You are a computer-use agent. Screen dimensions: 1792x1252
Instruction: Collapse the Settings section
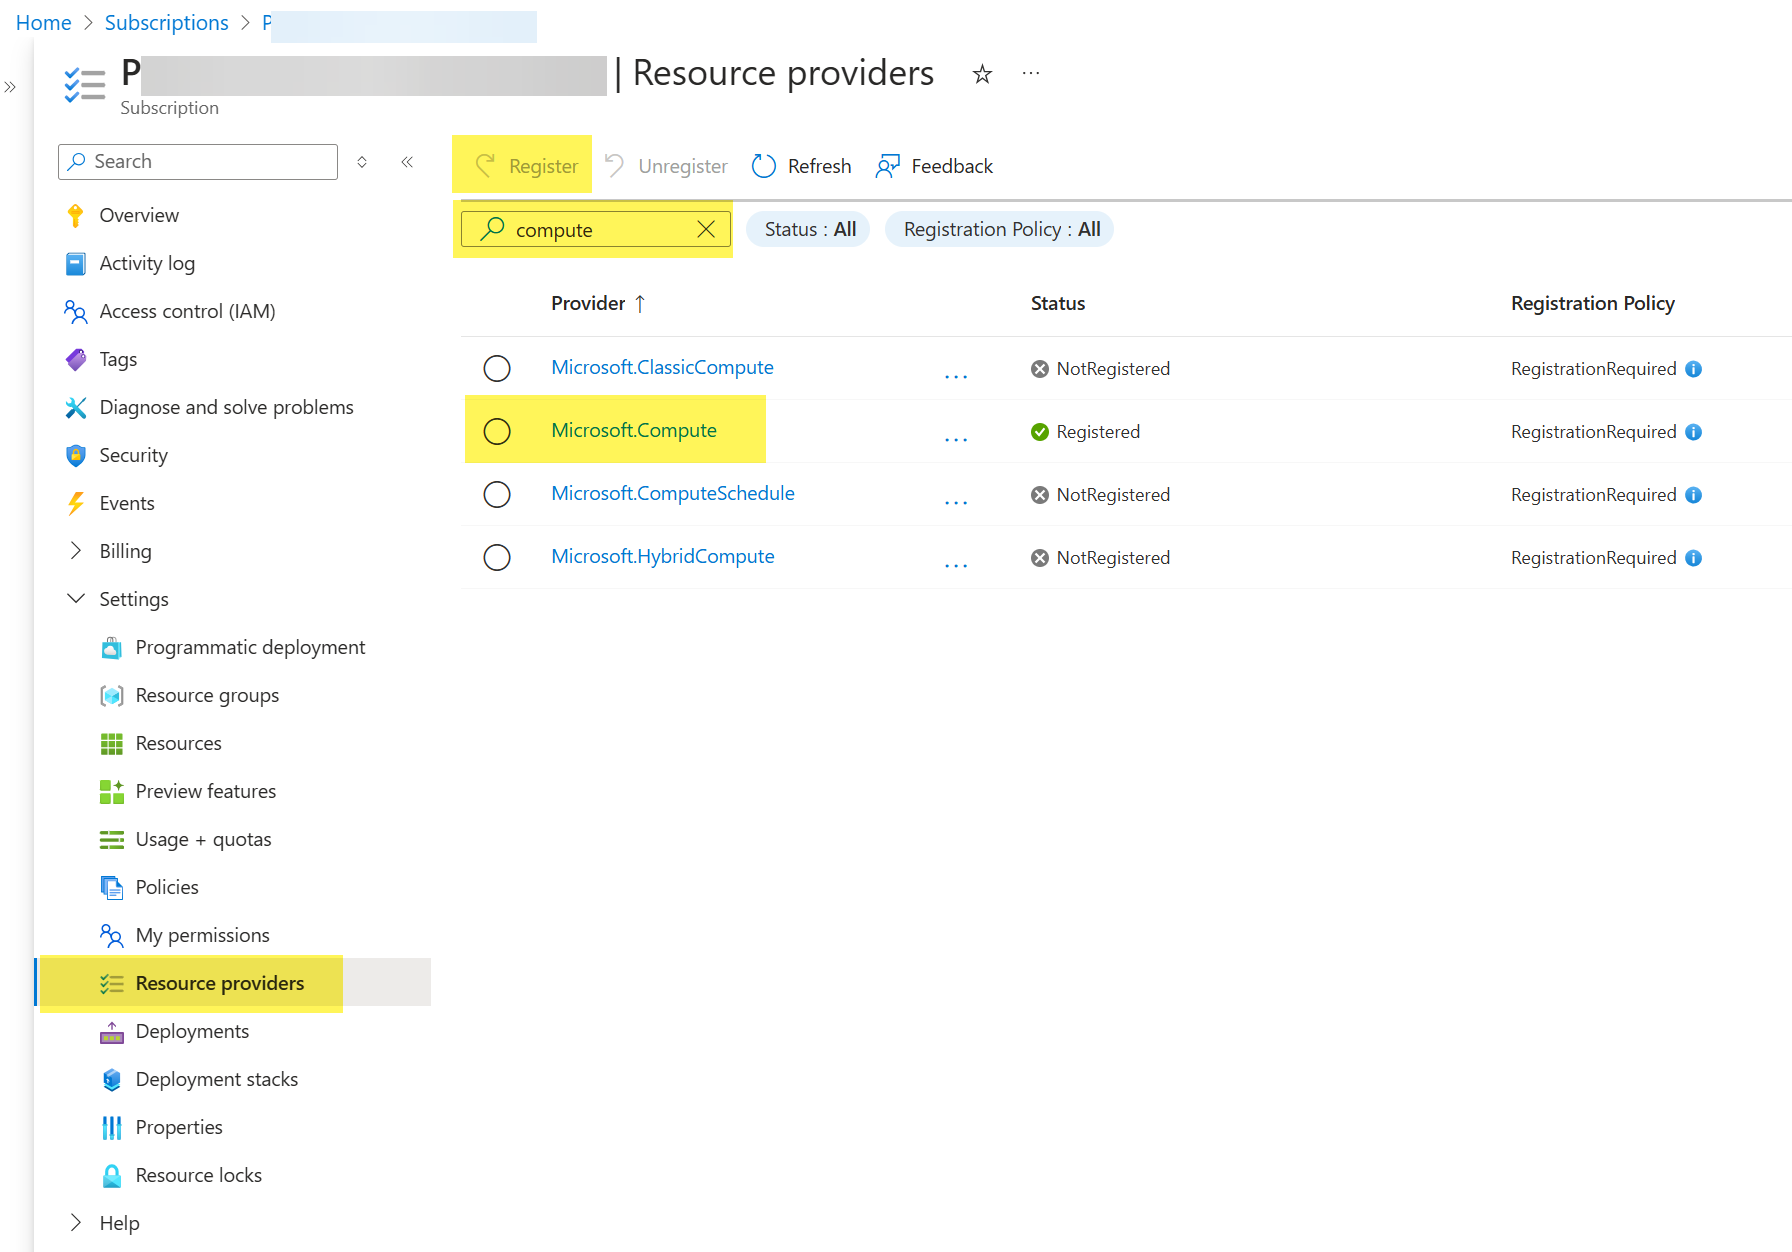coord(76,599)
